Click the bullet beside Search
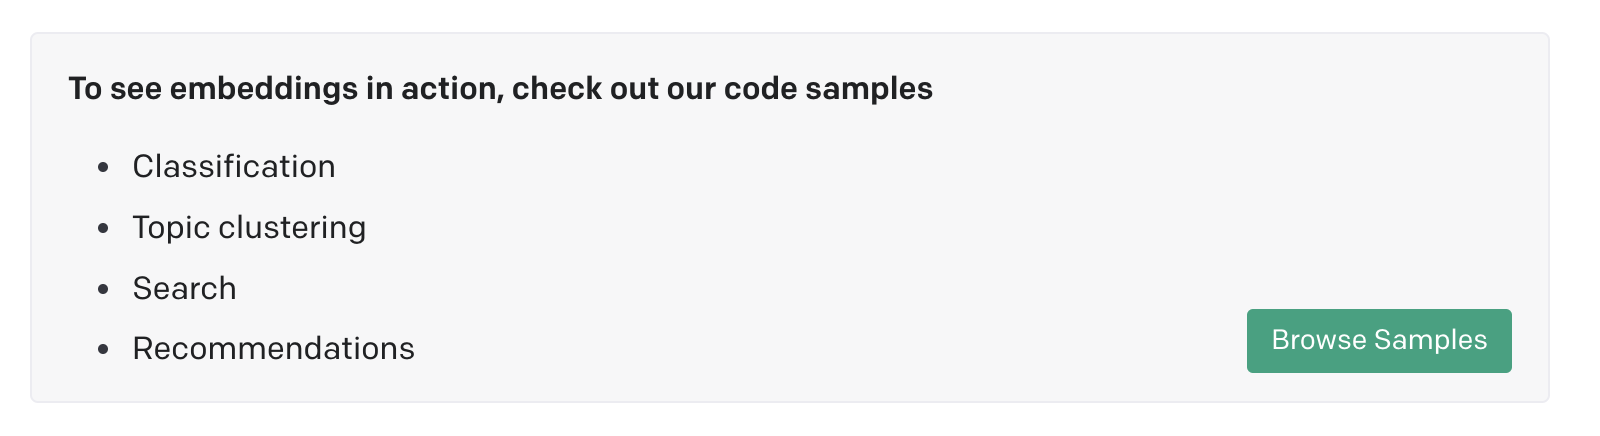This screenshot has height=436, width=1600. pyautogui.click(x=103, y=289)
